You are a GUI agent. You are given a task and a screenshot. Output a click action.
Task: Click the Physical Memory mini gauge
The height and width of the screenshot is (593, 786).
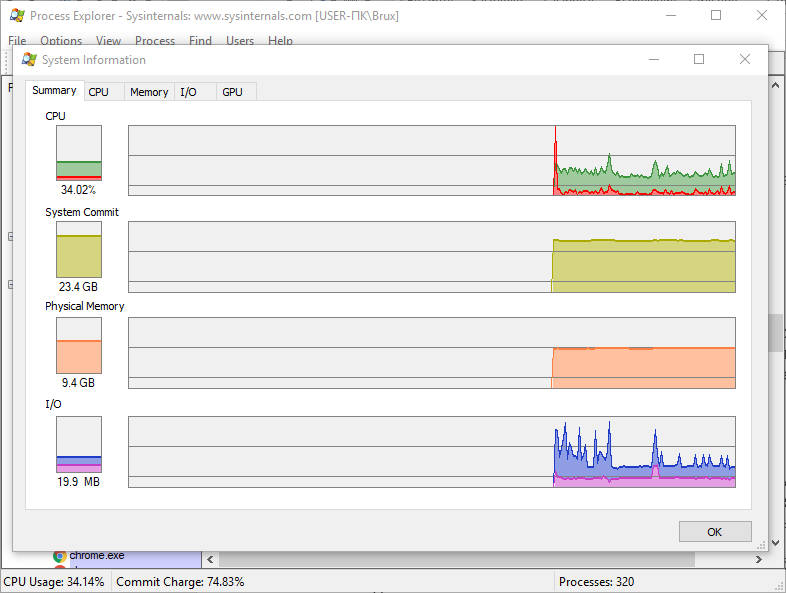[79, 345]
